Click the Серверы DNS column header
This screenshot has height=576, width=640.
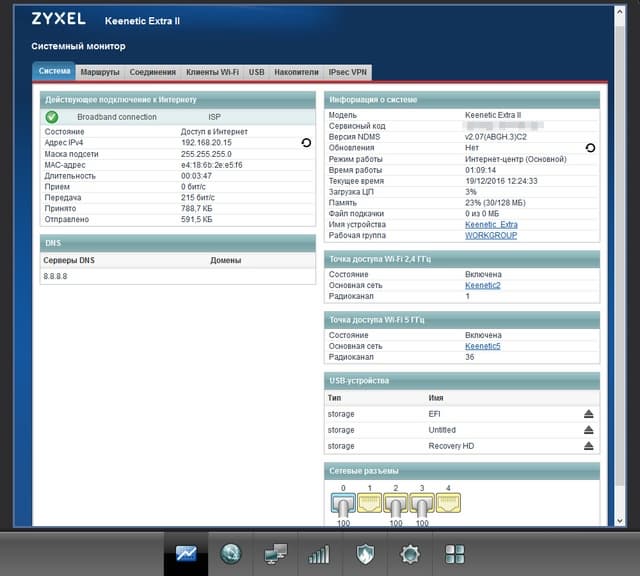(69, 260)
